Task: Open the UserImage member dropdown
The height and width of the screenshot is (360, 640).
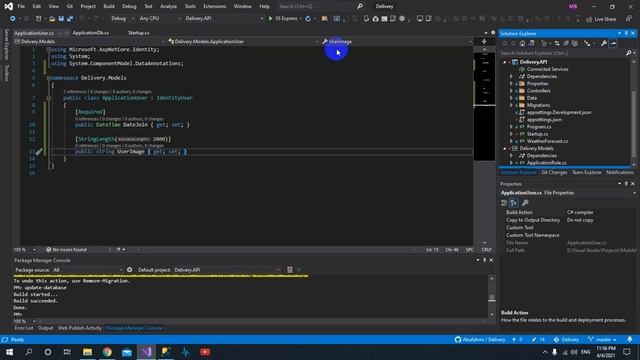Action: tap(397, 42)
